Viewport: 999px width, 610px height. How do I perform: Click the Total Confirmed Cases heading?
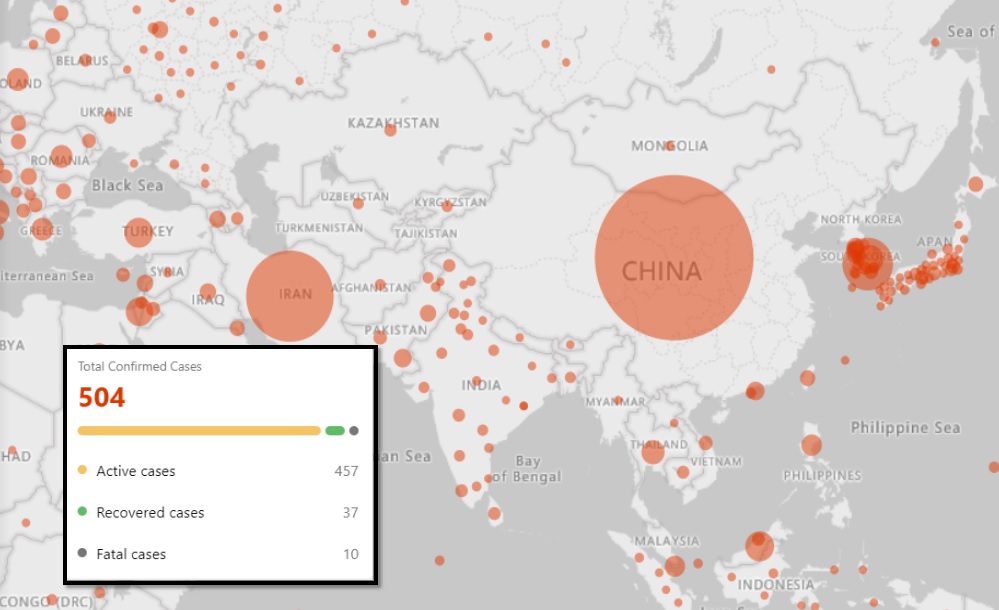pyautogui.click(x=140, y=367)
